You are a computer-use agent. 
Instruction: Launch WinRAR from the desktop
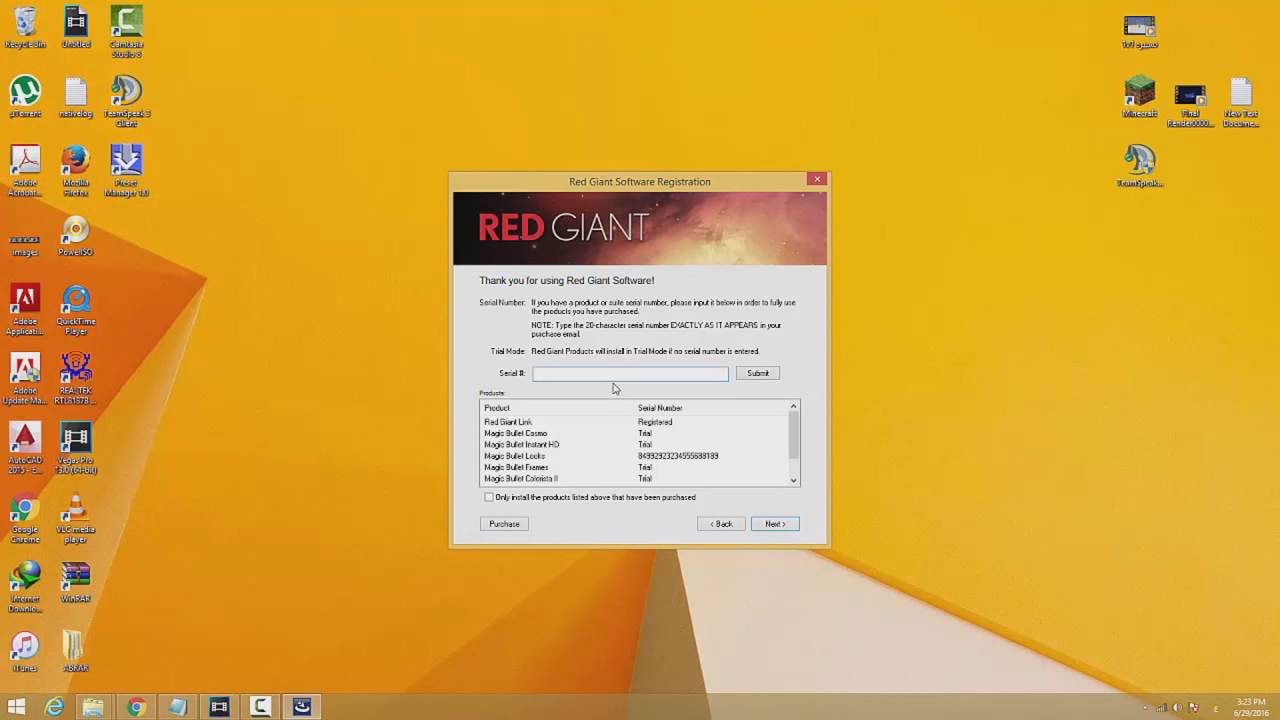pyautogui.click(x=76, y=583)
